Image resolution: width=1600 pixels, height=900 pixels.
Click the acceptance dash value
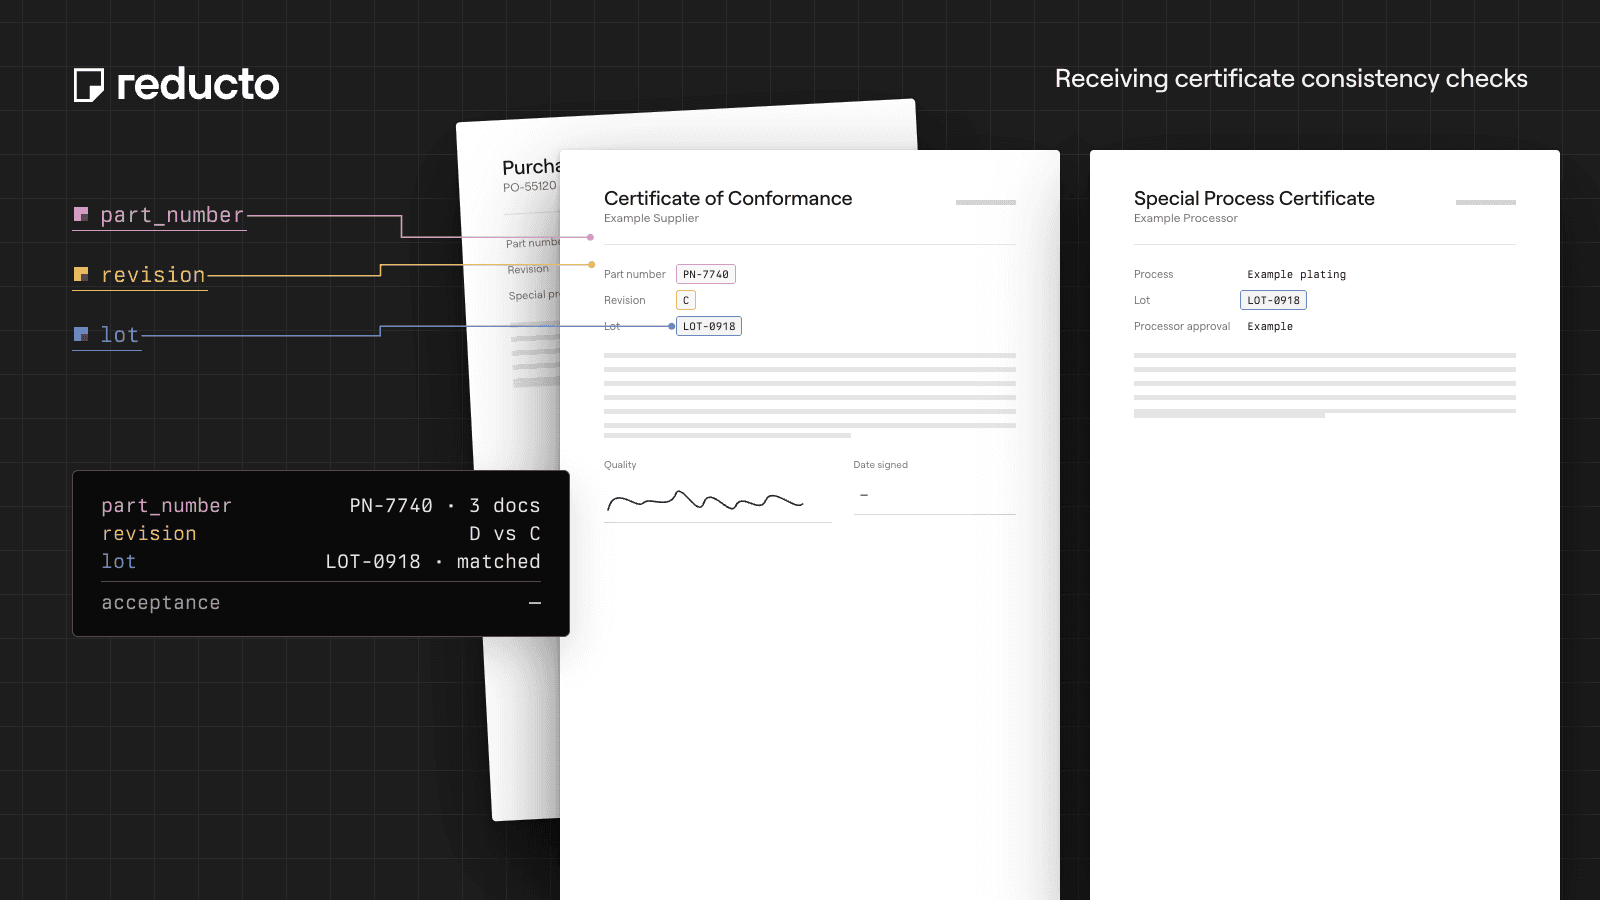pos(535,603)
